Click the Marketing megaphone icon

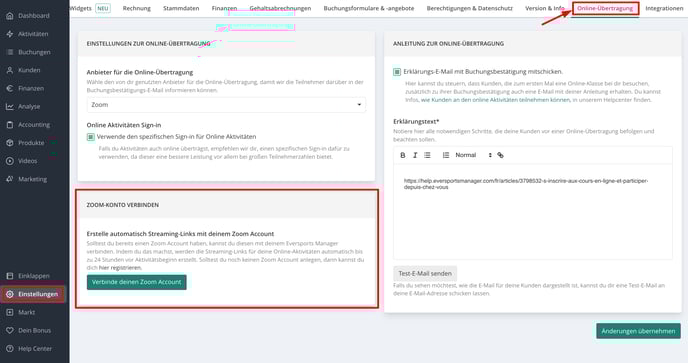pyautogui.click(x=10, y=179)
